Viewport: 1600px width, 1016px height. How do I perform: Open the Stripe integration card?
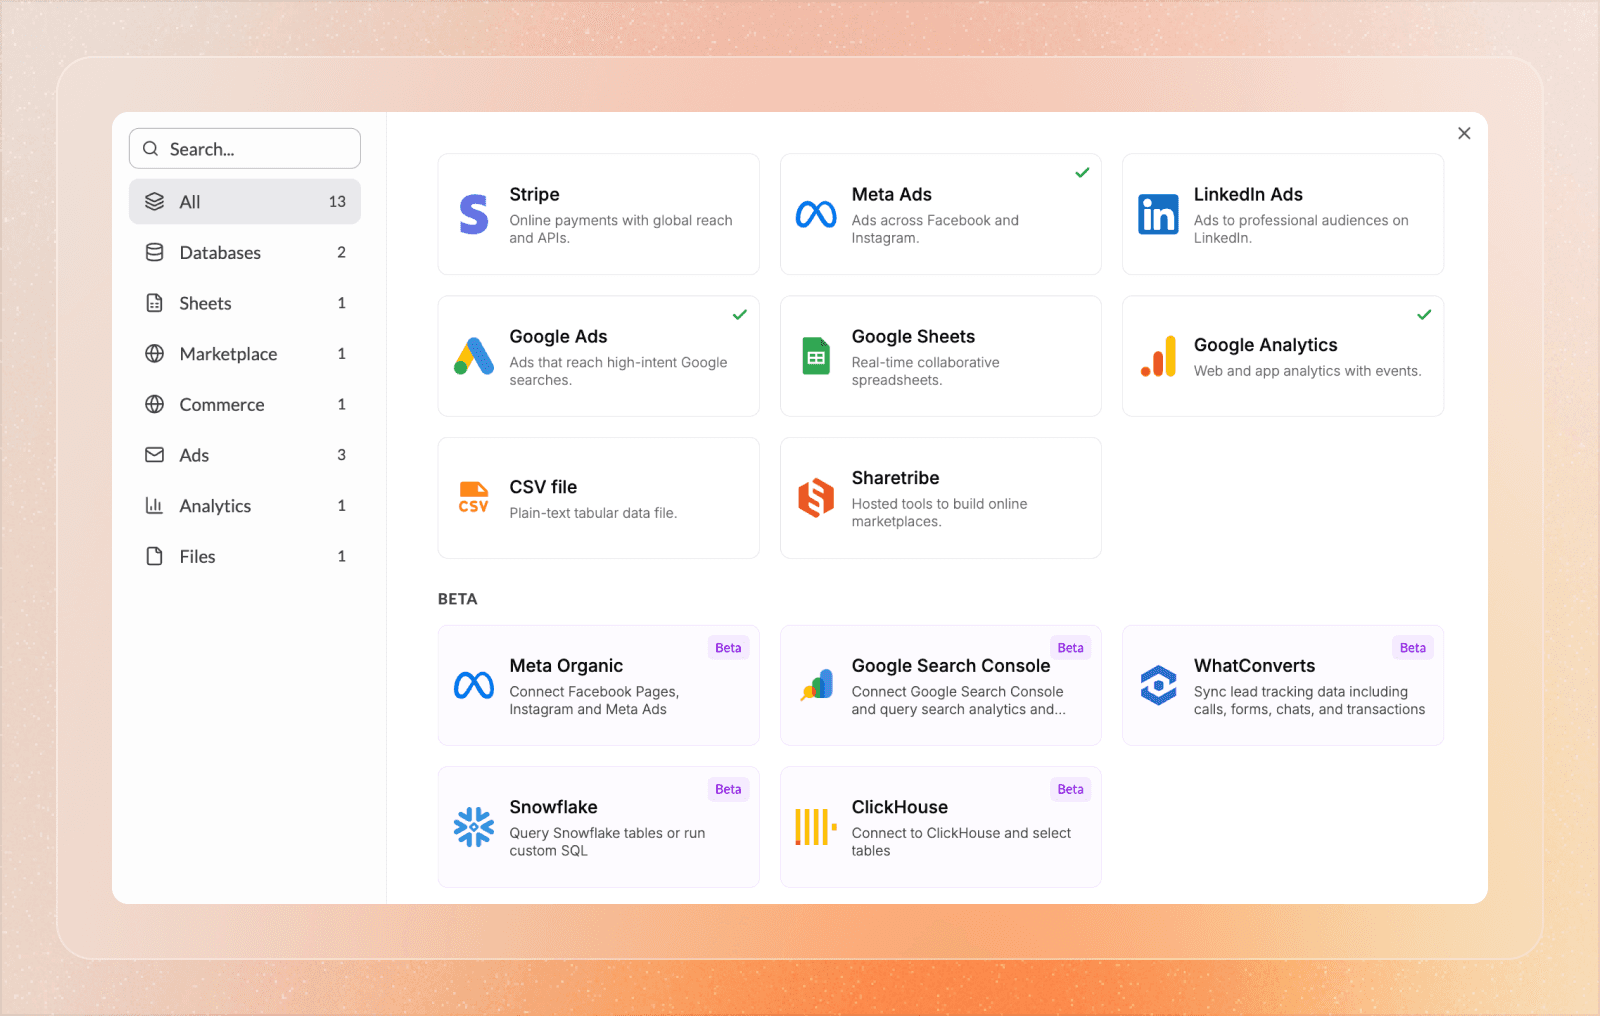tap(599, 214)
